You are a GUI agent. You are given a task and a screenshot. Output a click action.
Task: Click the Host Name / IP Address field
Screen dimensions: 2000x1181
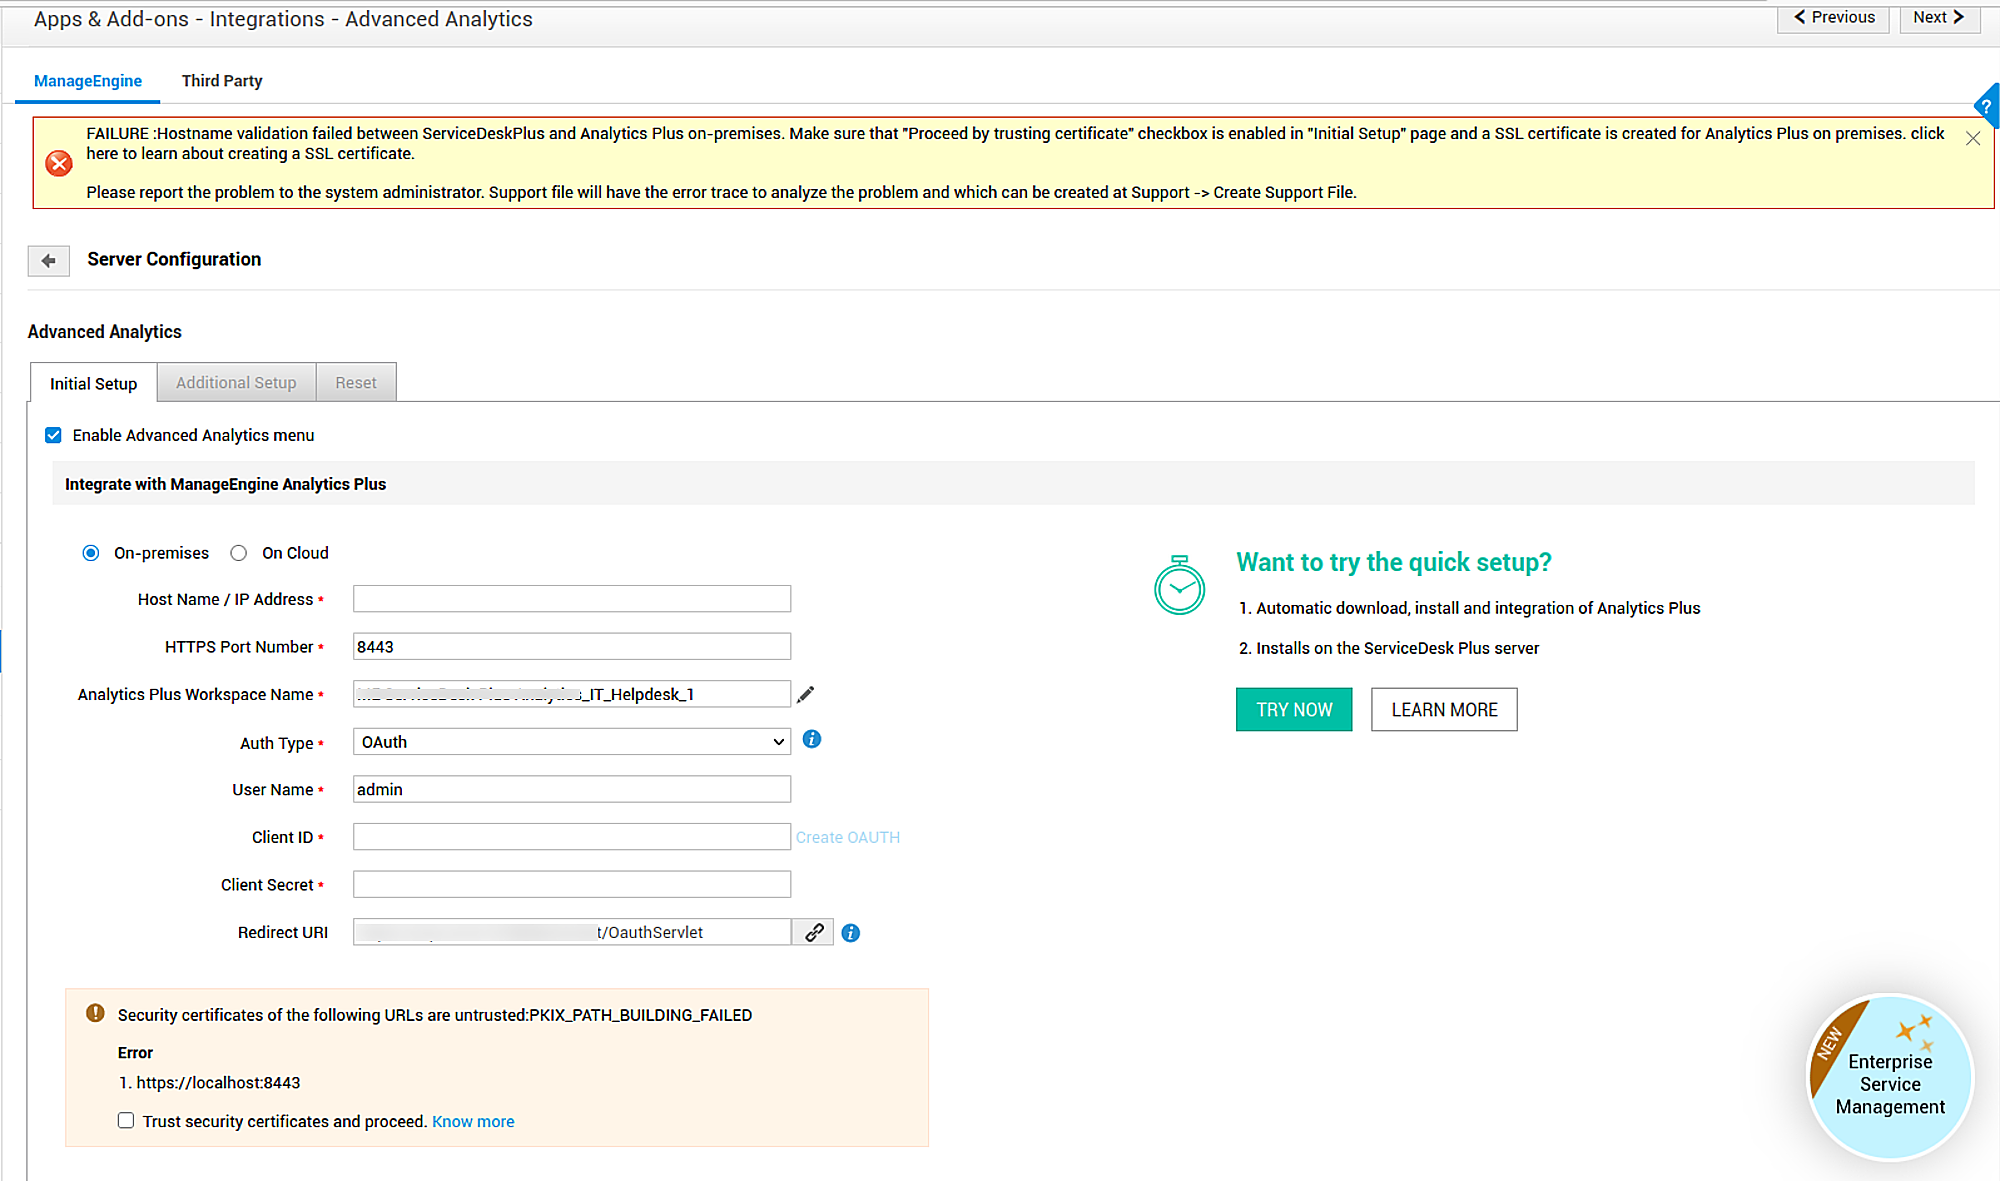coord(572,599)
